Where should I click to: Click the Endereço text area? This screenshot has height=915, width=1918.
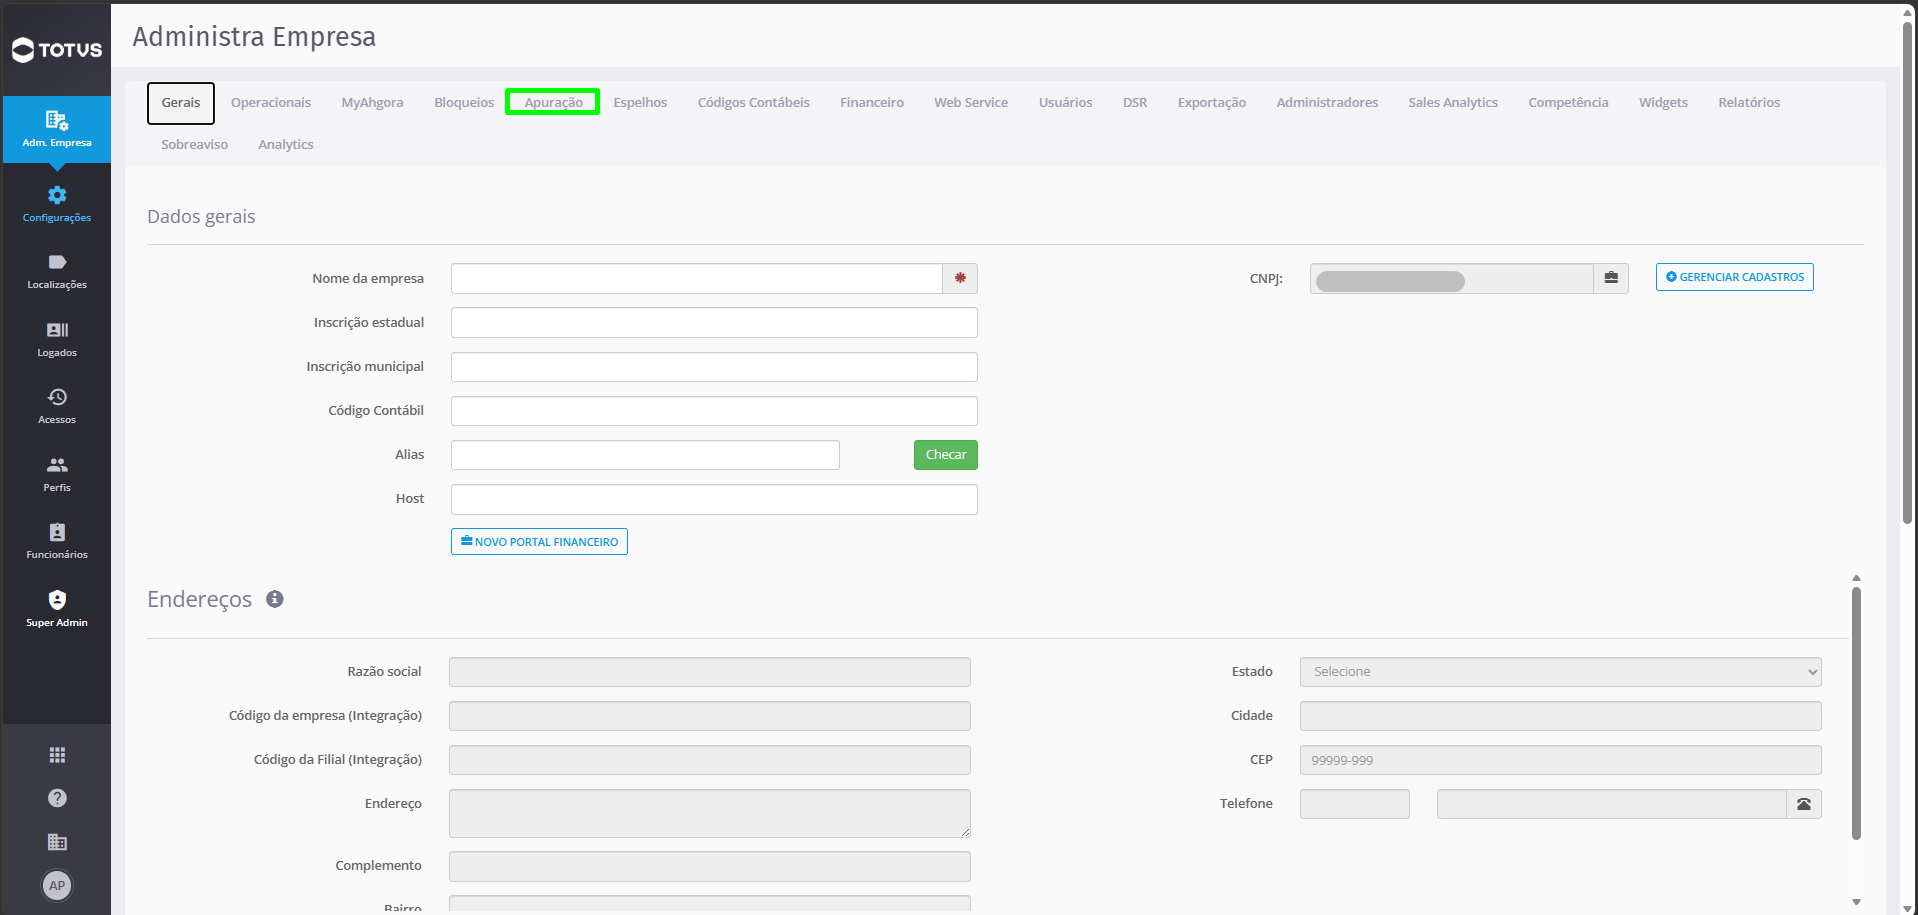point(710,813)
